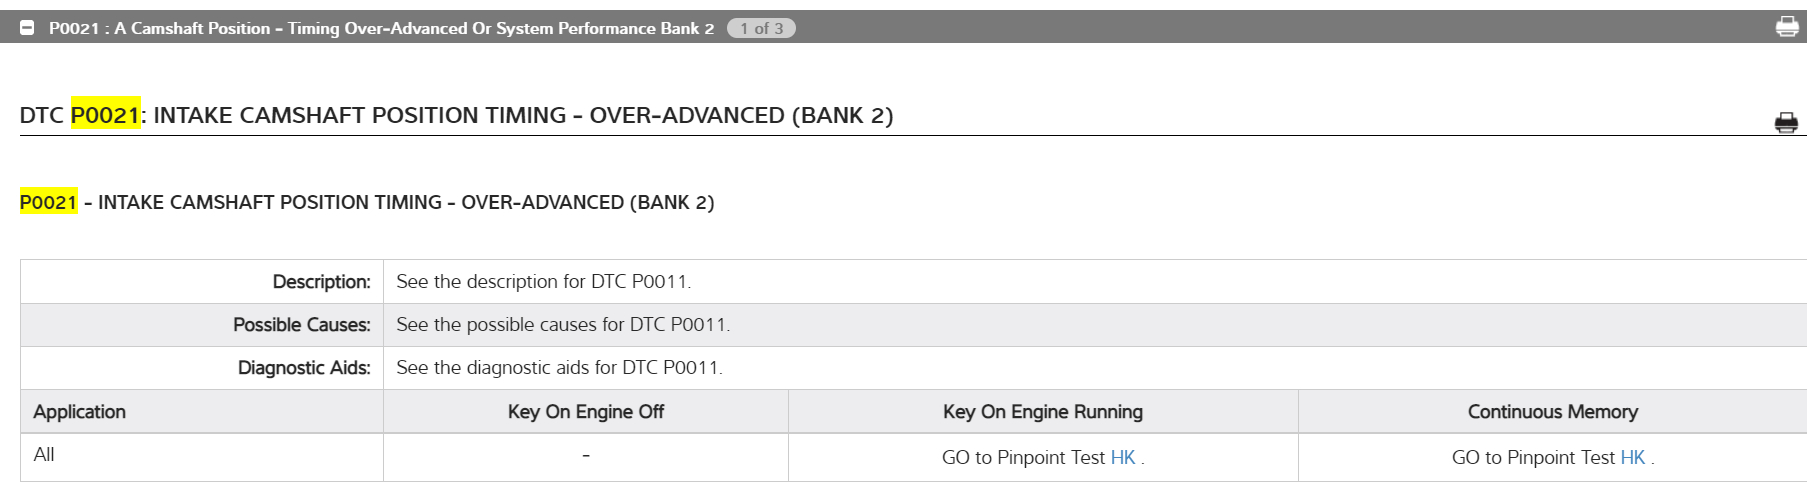This screenshot has width=1807, height=482.
Task: Click the printer icon in gray header bar
Action: coord(1786,27)
